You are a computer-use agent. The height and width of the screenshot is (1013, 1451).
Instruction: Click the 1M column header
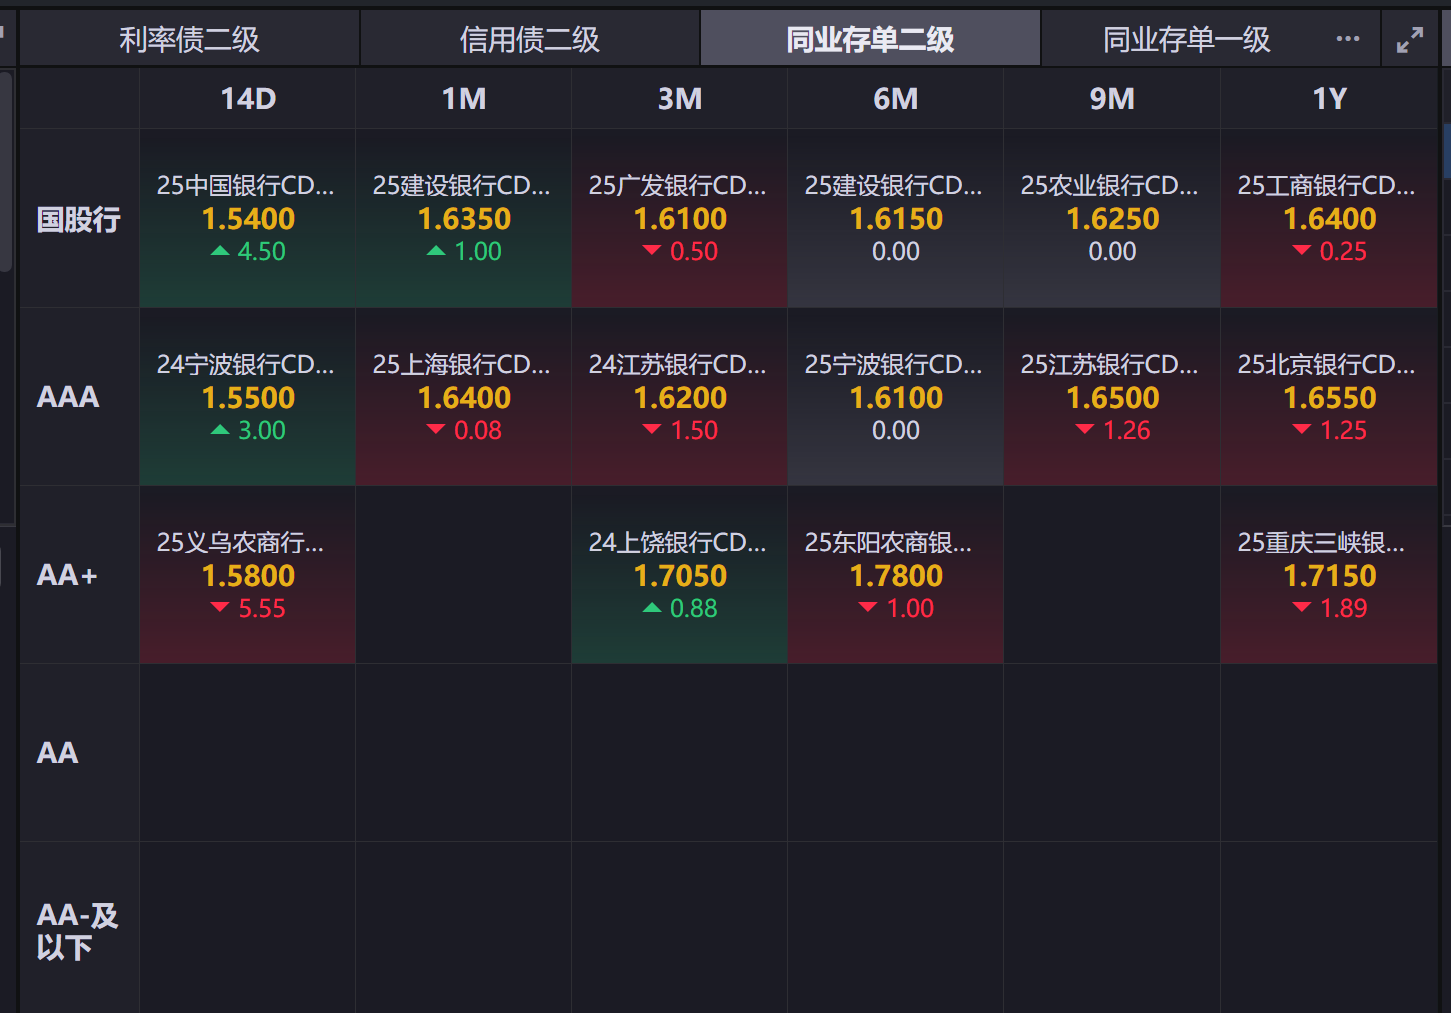tap(464, 99)
